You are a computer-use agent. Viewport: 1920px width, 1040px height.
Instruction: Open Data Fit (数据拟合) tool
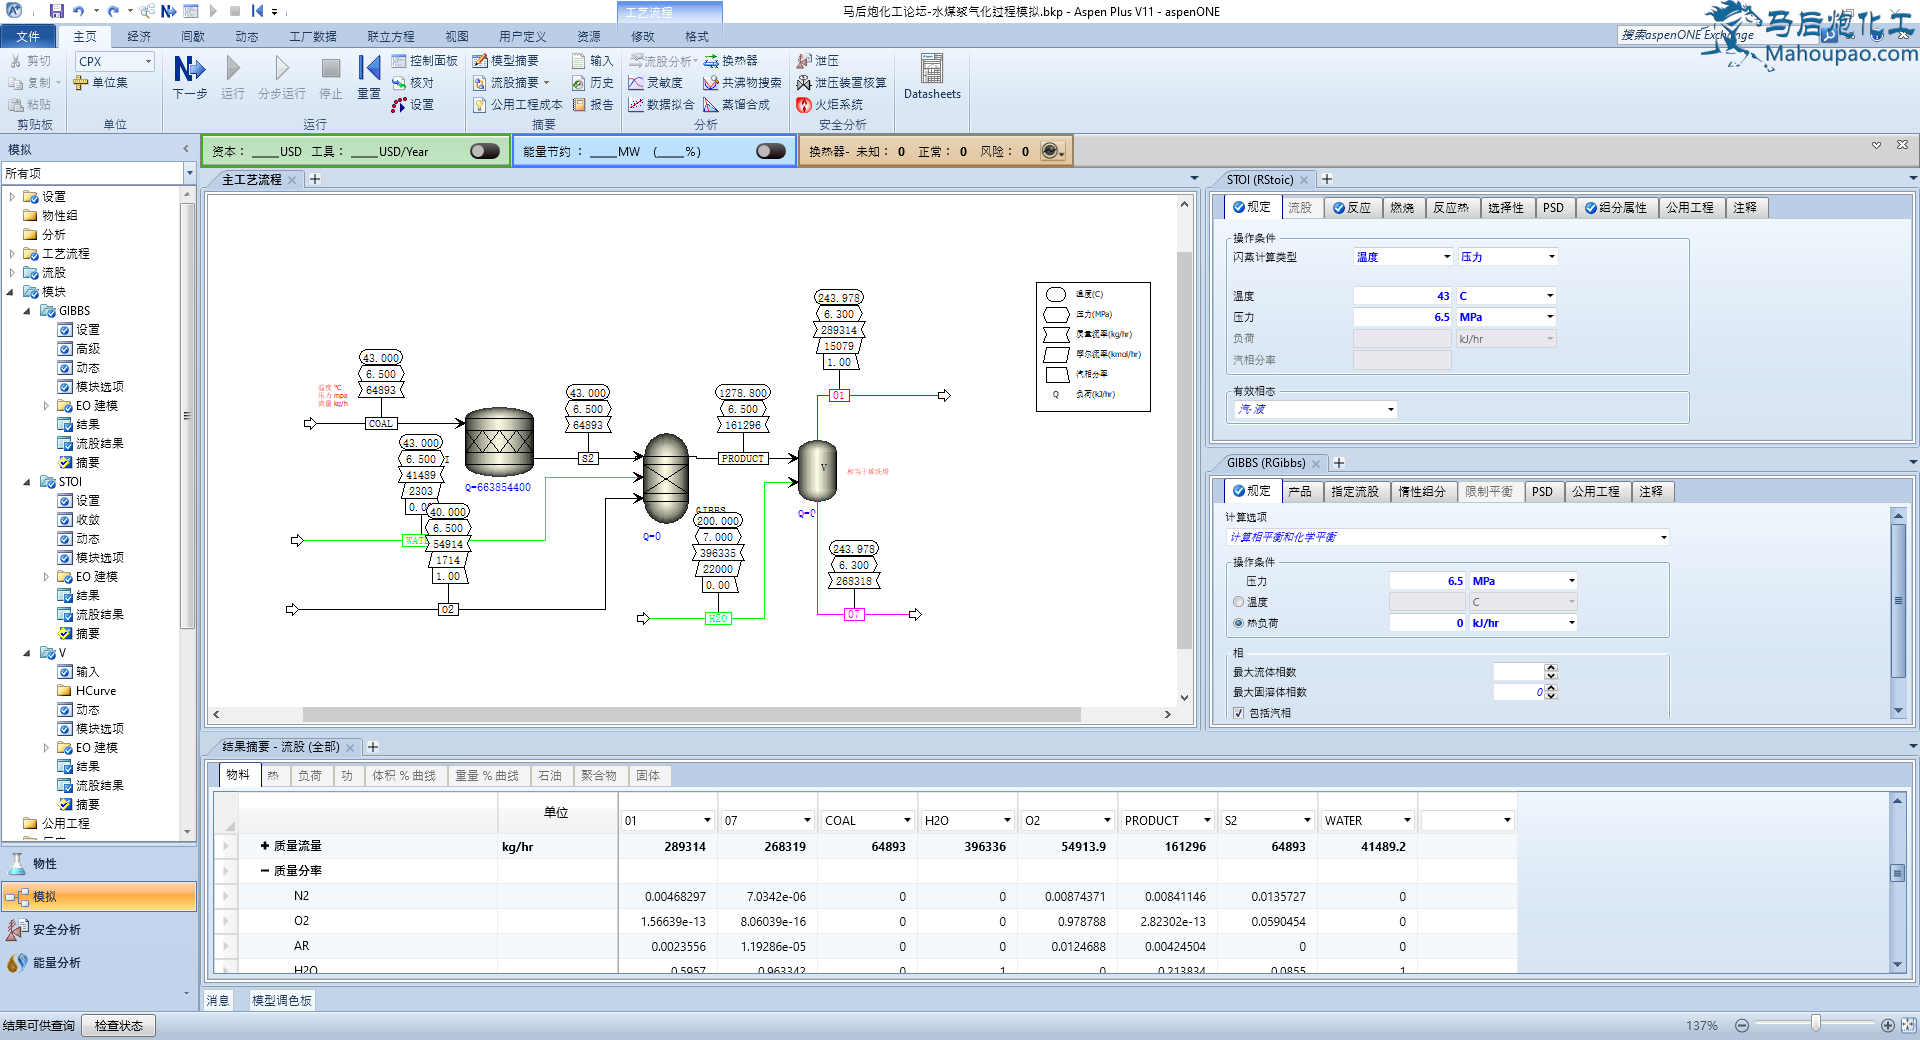pyautogui.click(x=661, y=104)
